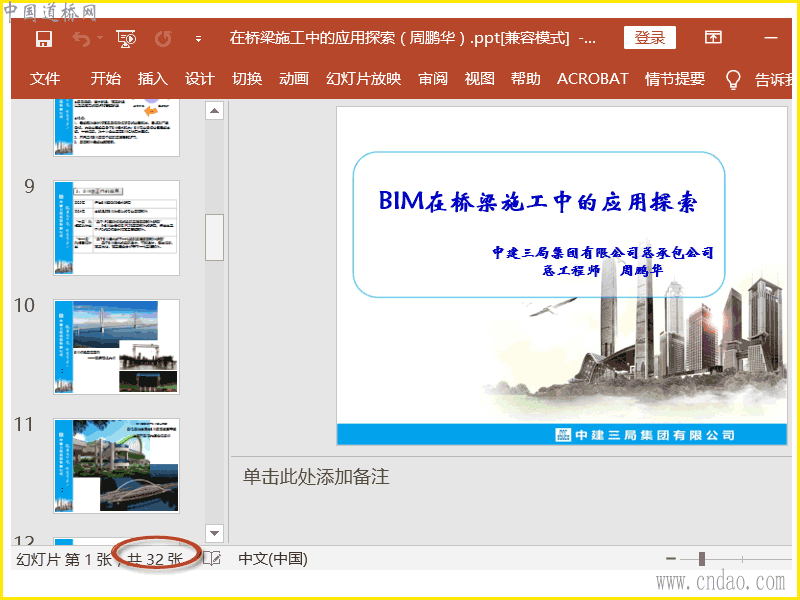Screen dimensions: 800x600
Task: Click the document title in title bar
Action: tap(412, 38)
